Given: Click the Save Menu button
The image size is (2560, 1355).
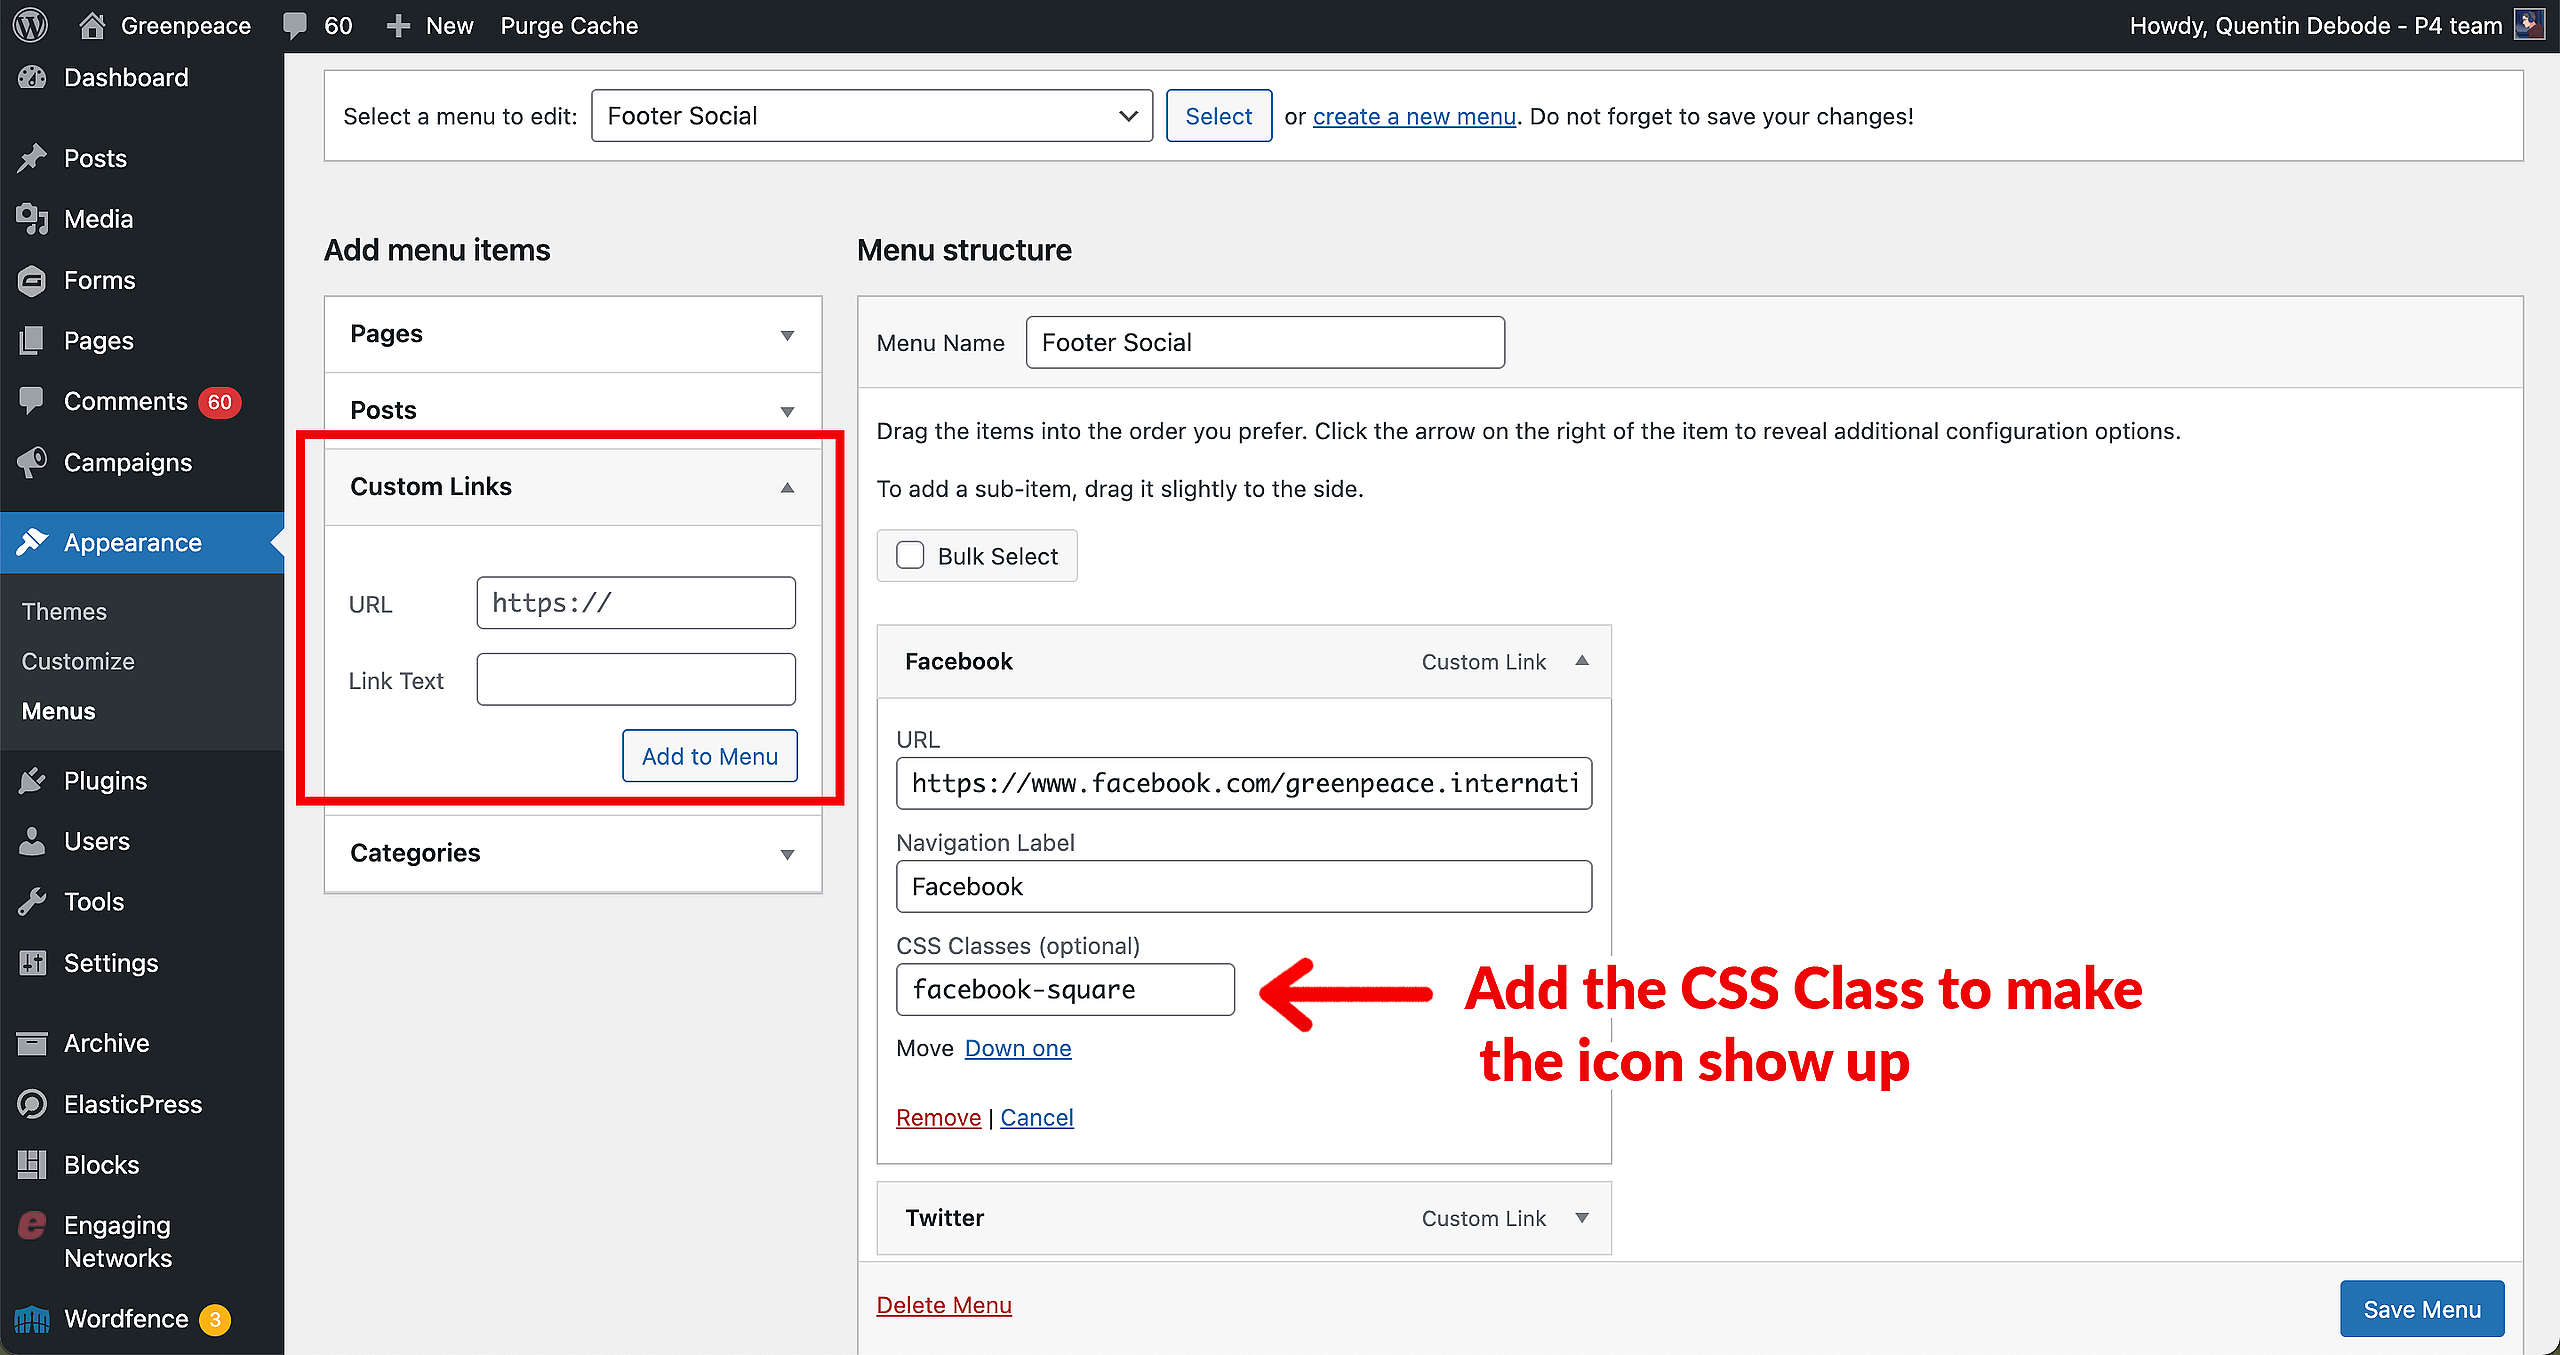Looking at the screenshot, I should [2422, 1309].
